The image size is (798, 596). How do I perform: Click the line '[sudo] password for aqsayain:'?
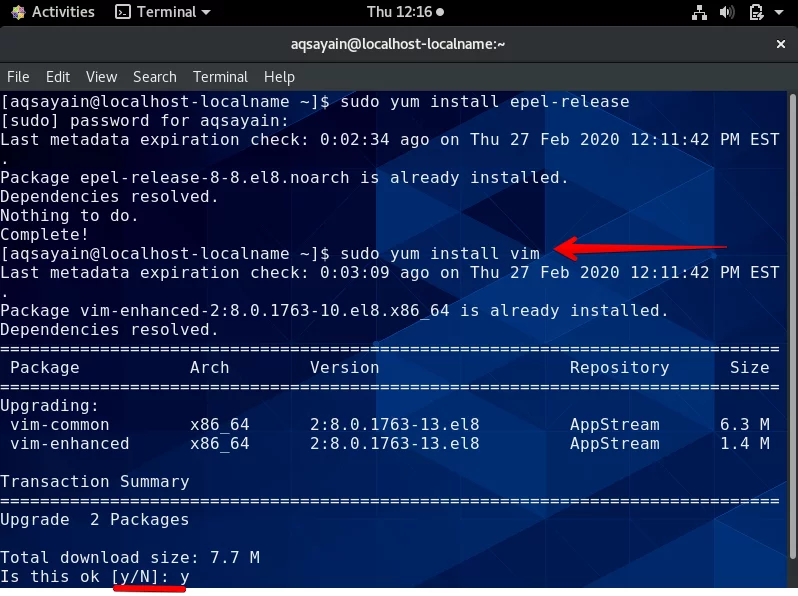click(x=145, y=121)
